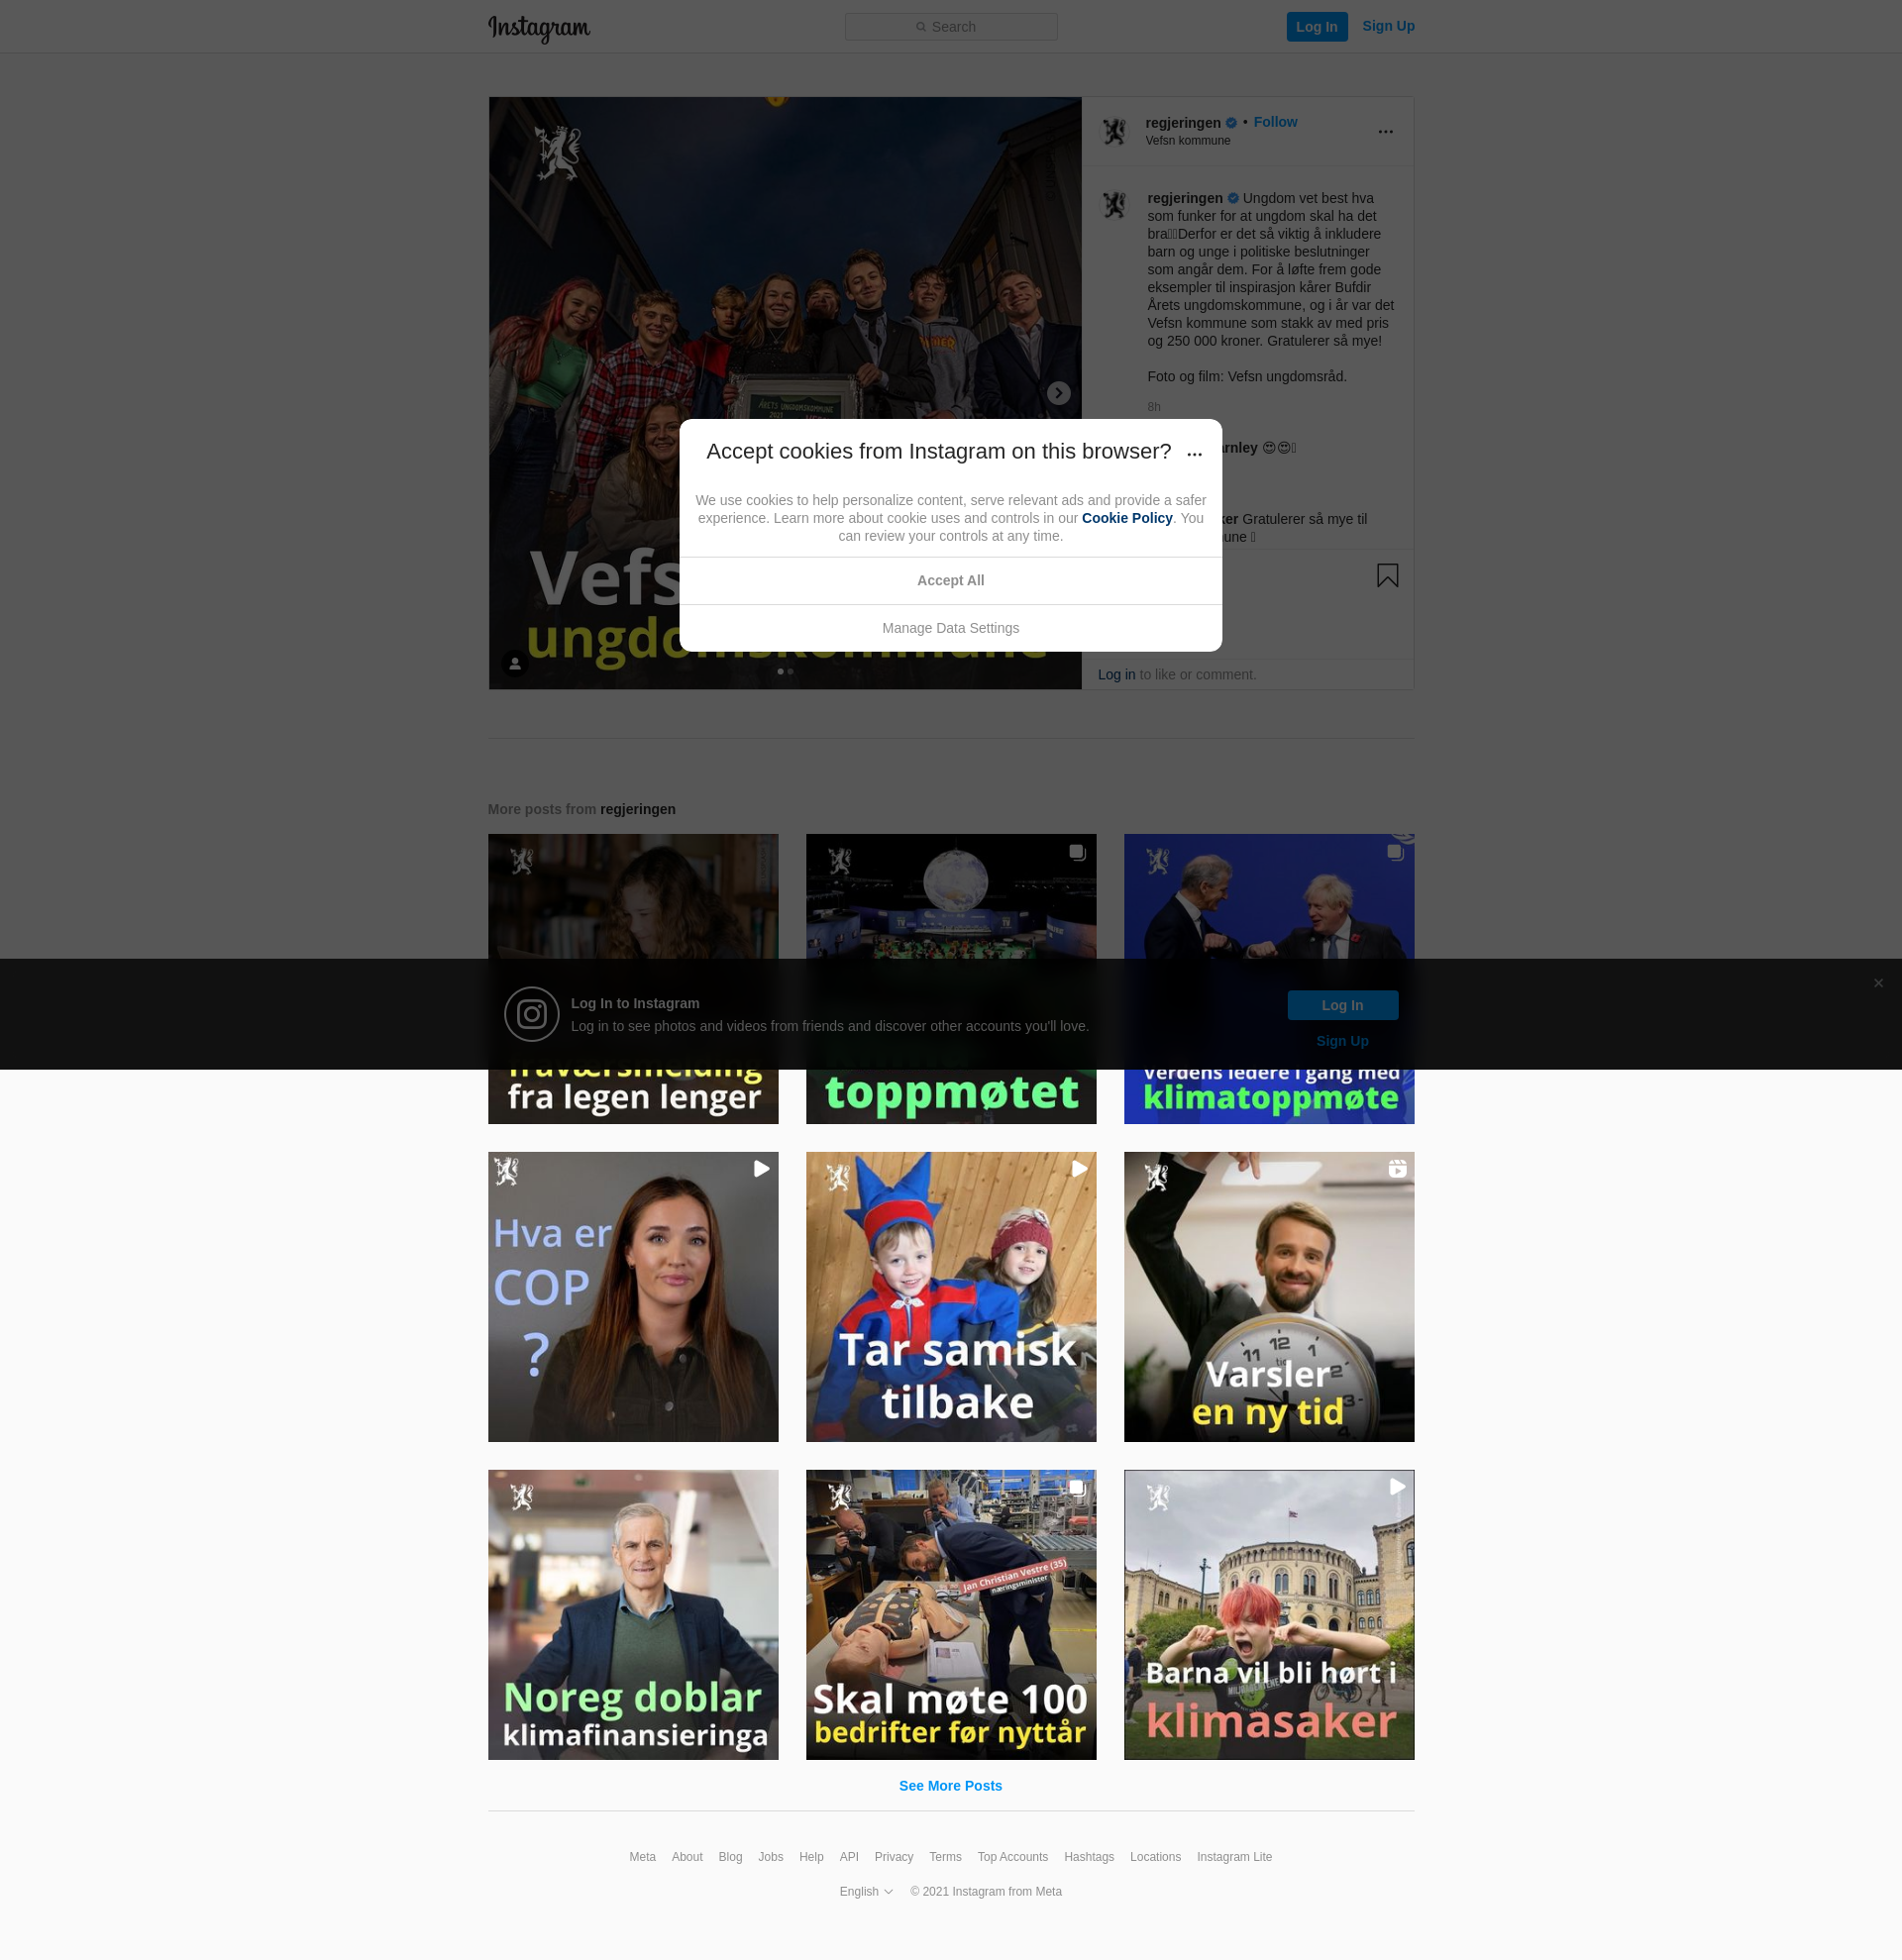Open 'Varsler en ny tid' reel post
The image size is (1902, 1960).
tap(1269, 1297)
